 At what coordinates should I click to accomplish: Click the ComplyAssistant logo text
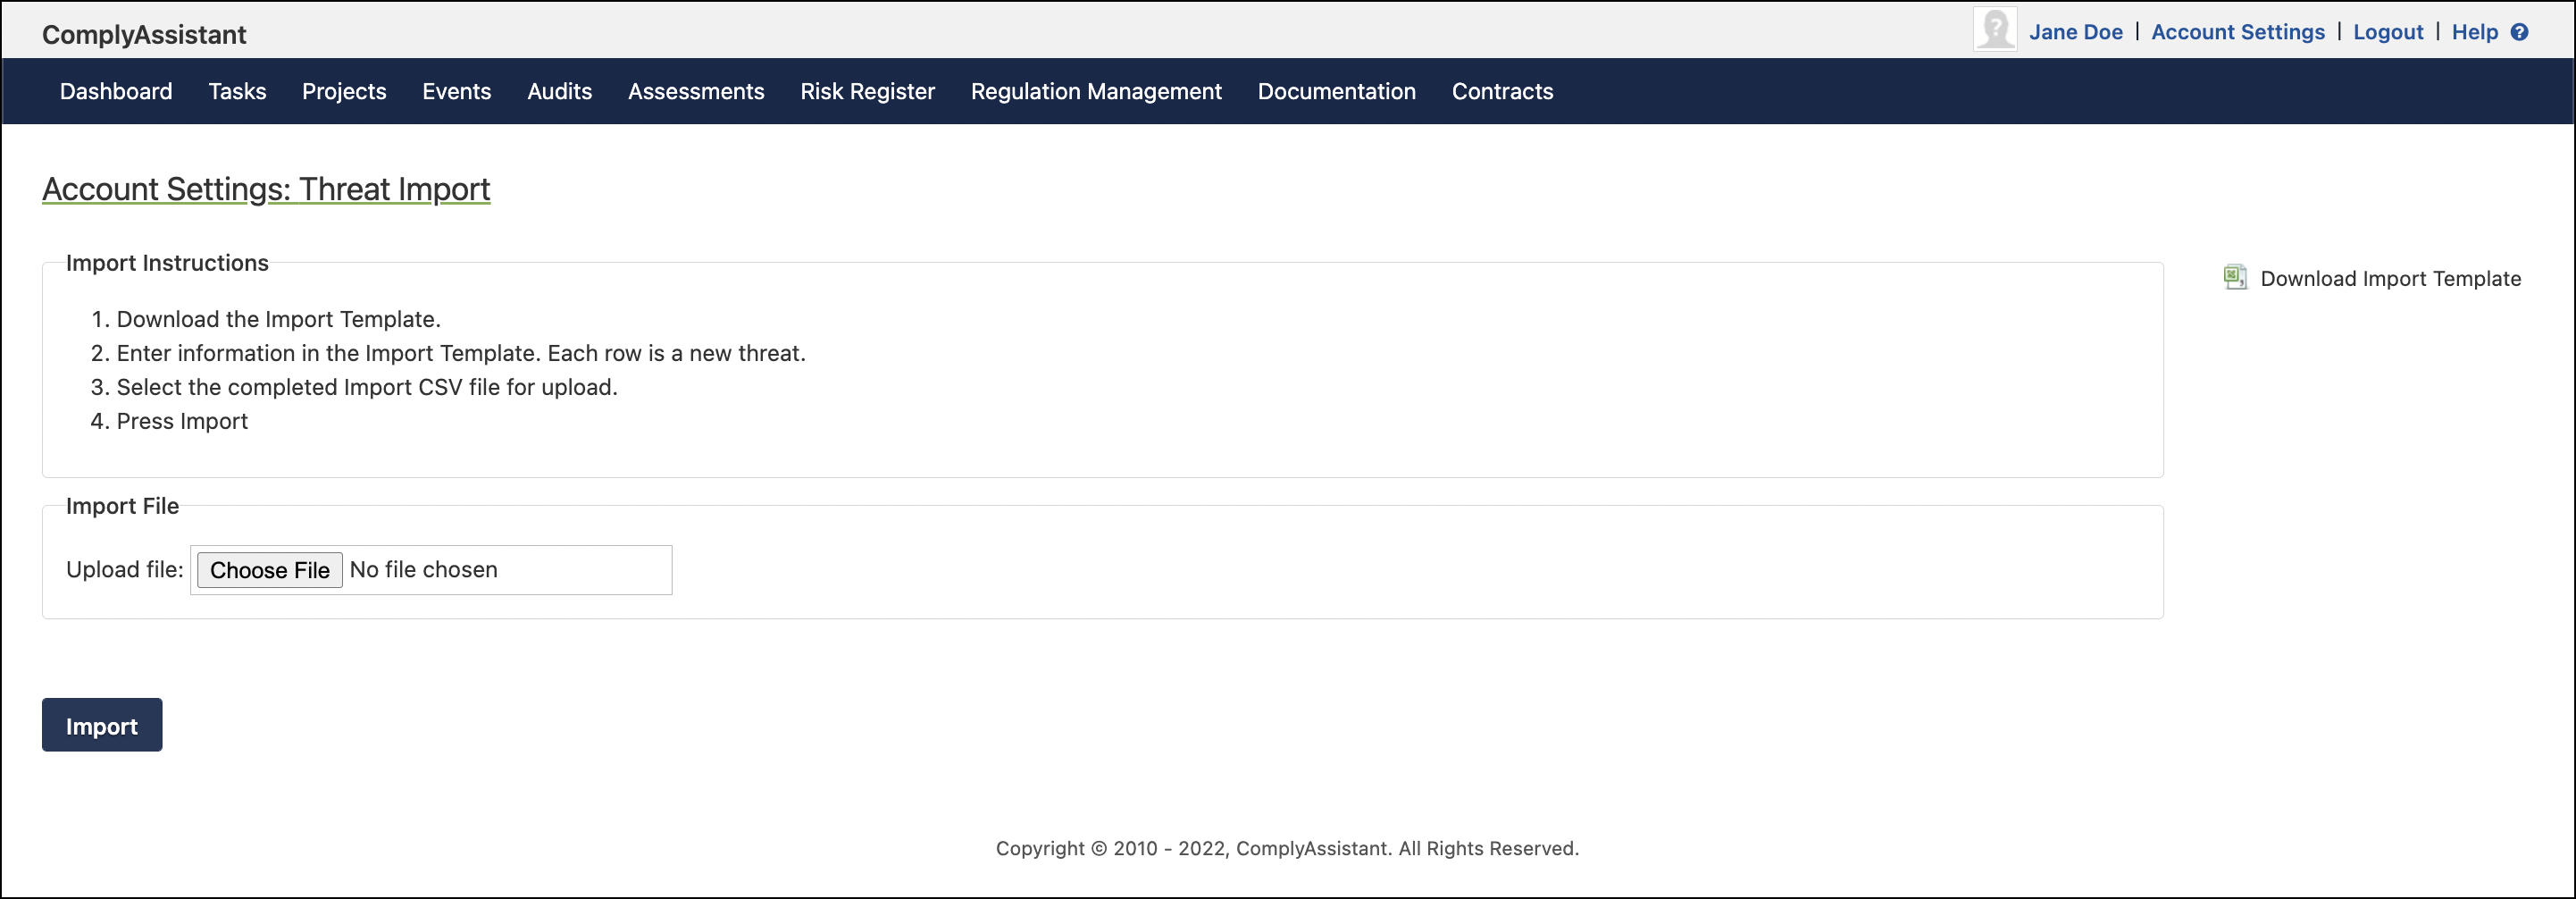pos(144,34)
